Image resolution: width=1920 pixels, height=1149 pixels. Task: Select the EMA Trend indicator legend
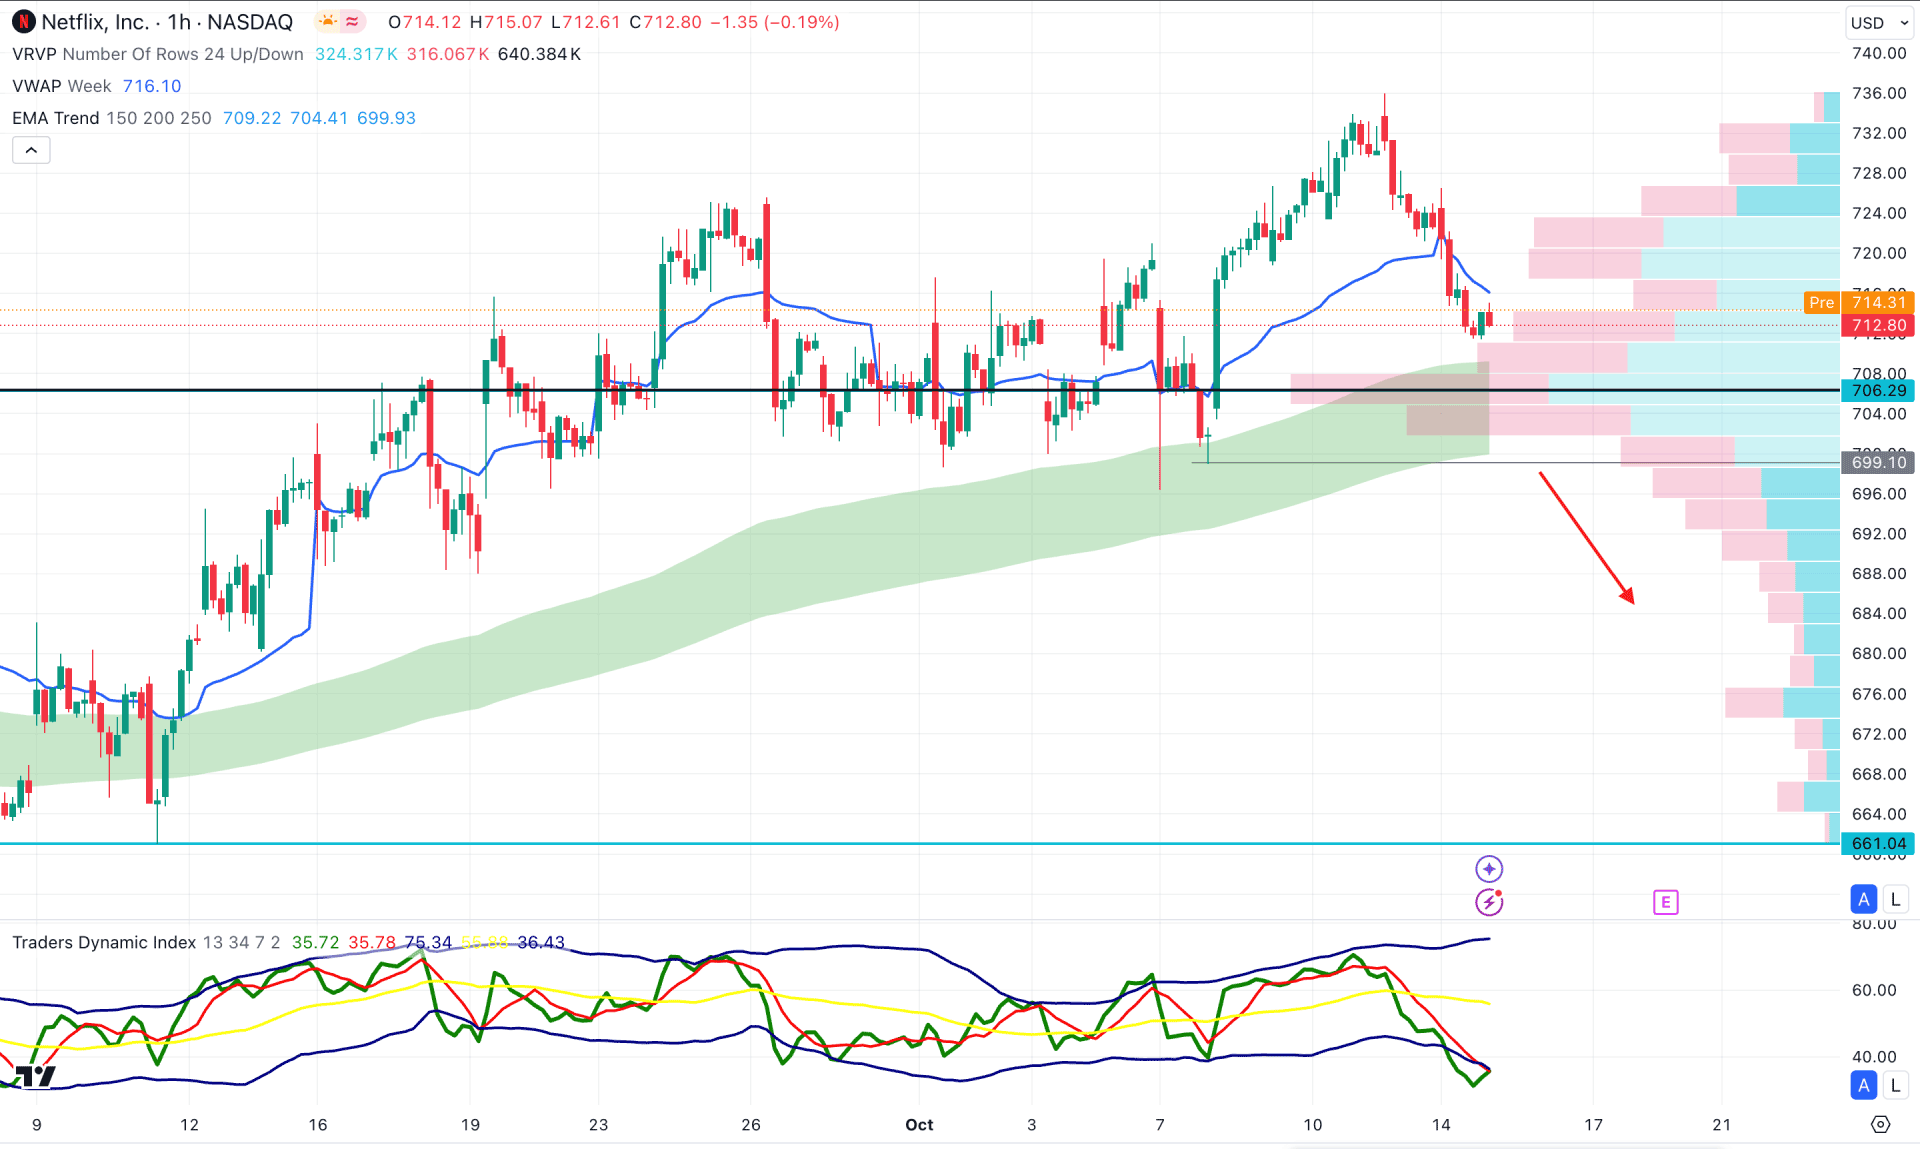112,118
